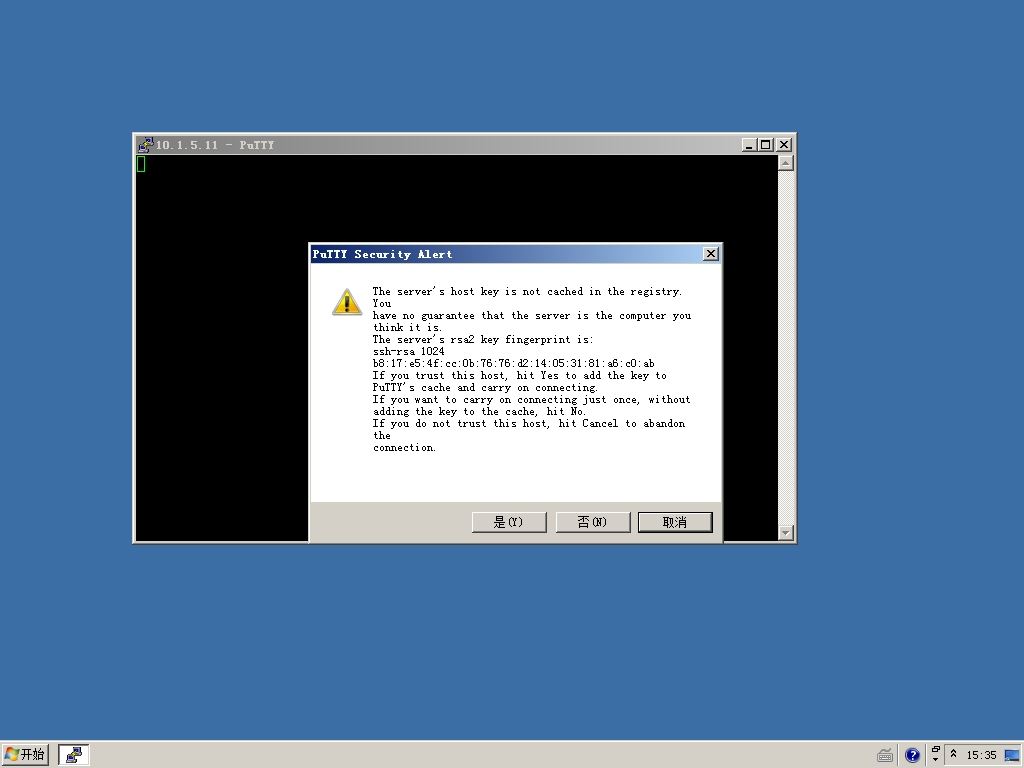Screen dimensions: 1024x768
Task: Open the PuTTY window system menu icon
Action: (145, 144)
